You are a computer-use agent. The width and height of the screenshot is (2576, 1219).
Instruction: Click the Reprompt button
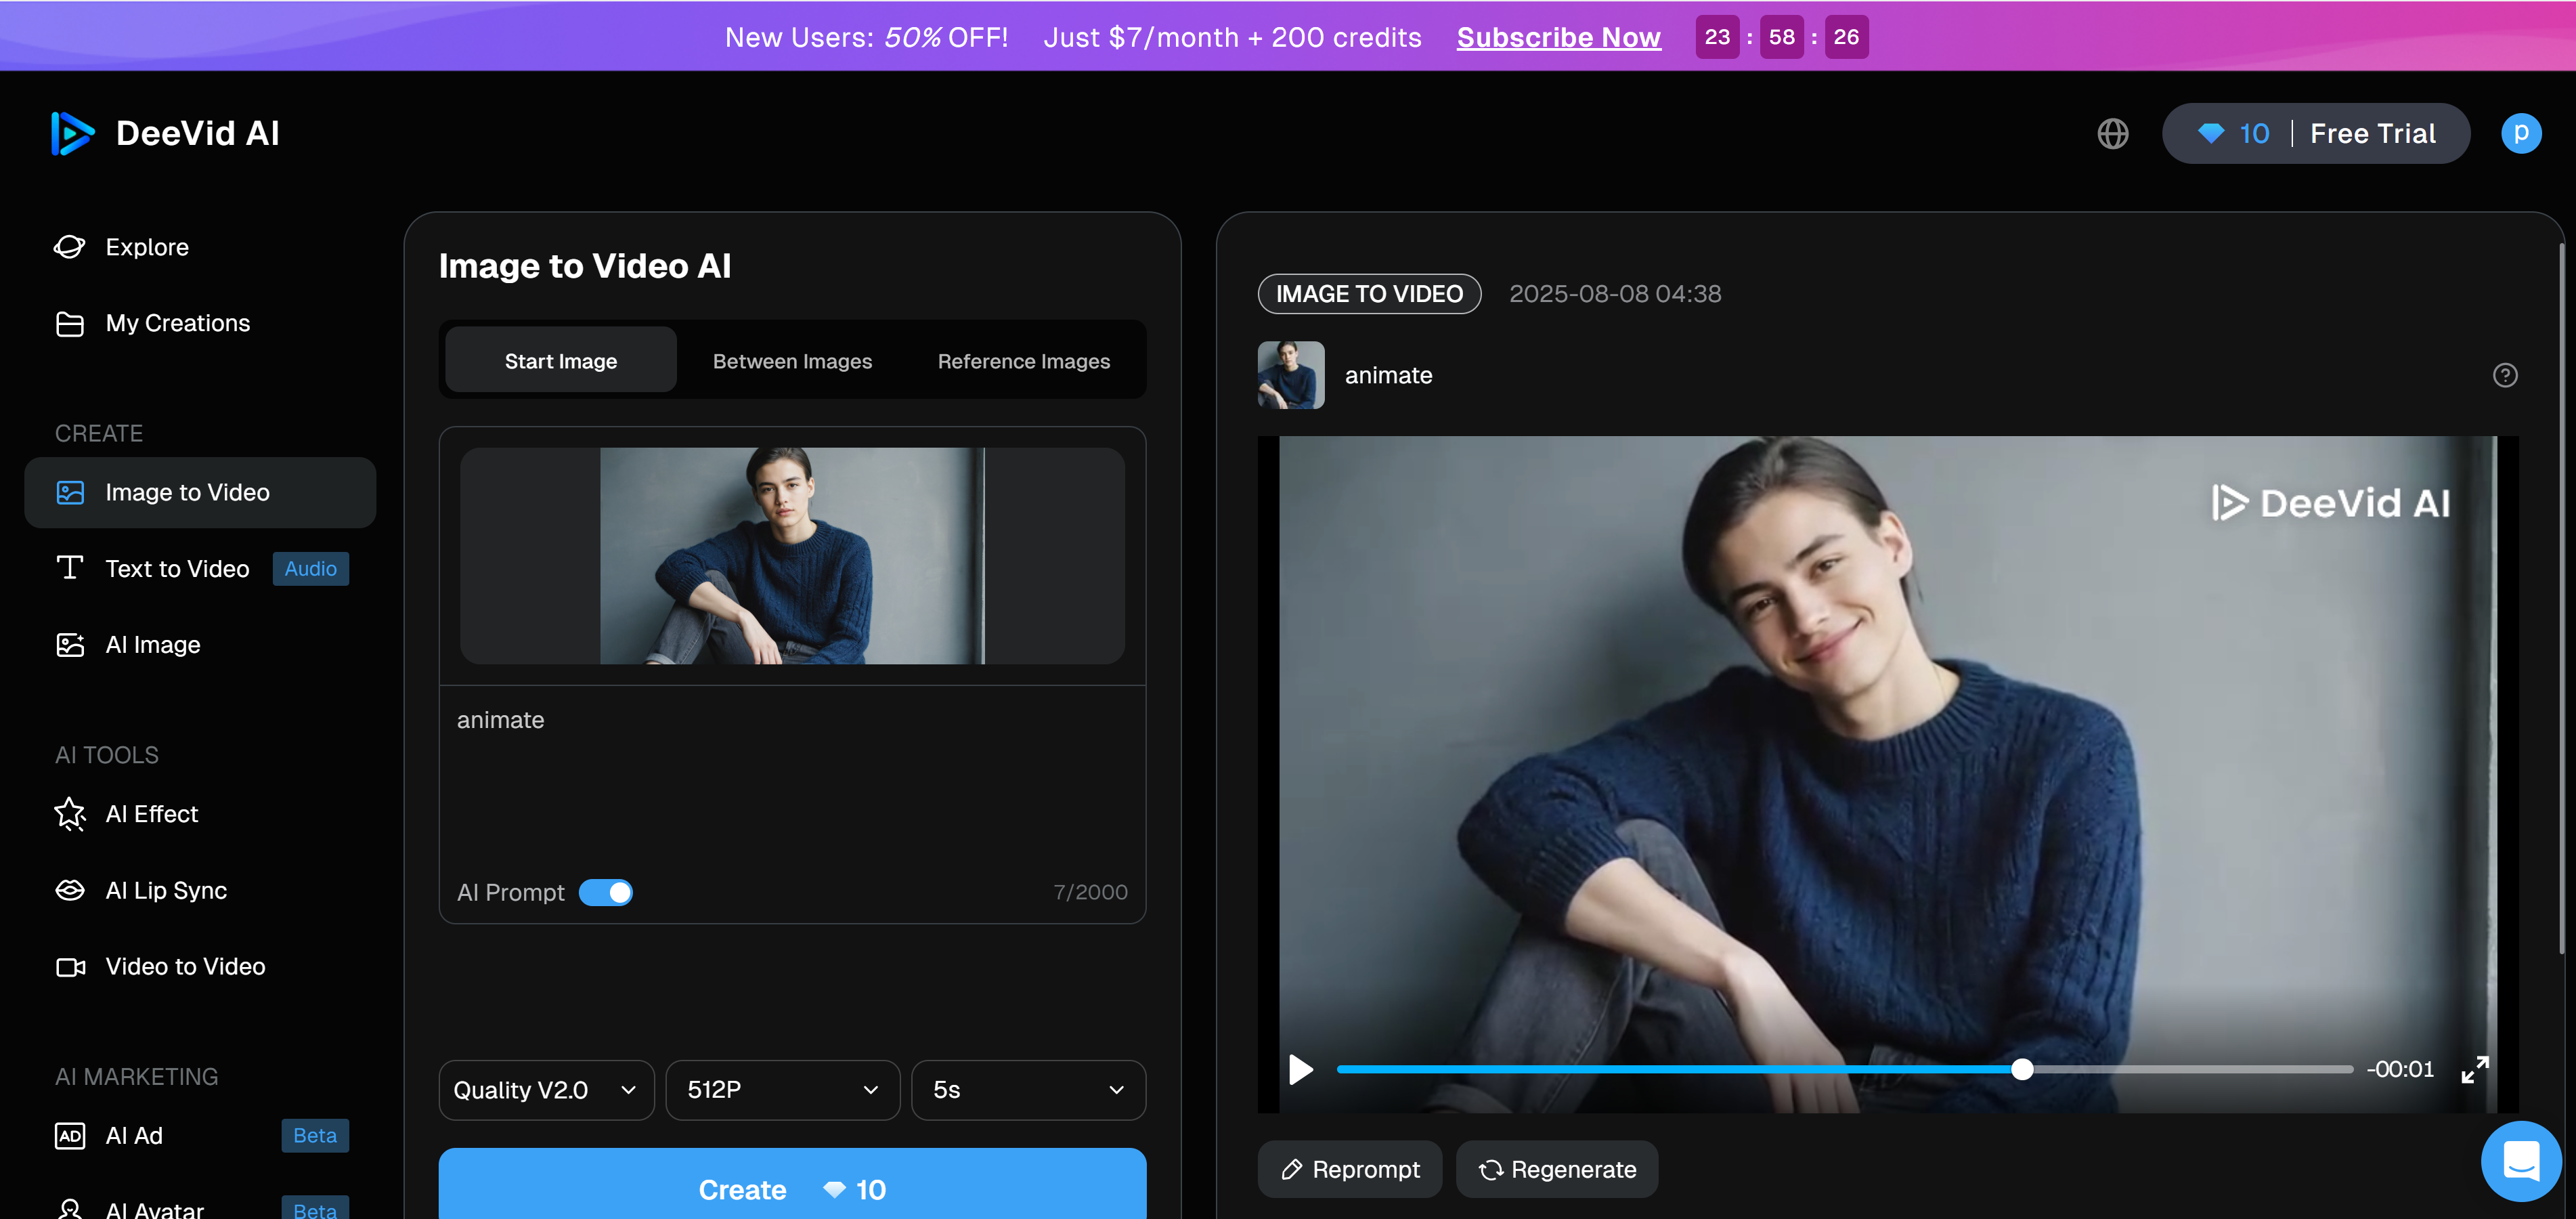[1350, 1169]
